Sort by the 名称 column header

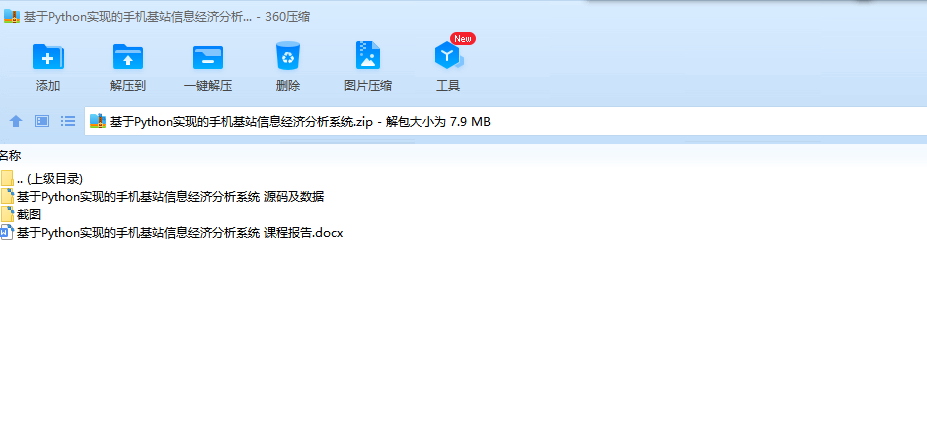tap(10, 156)
